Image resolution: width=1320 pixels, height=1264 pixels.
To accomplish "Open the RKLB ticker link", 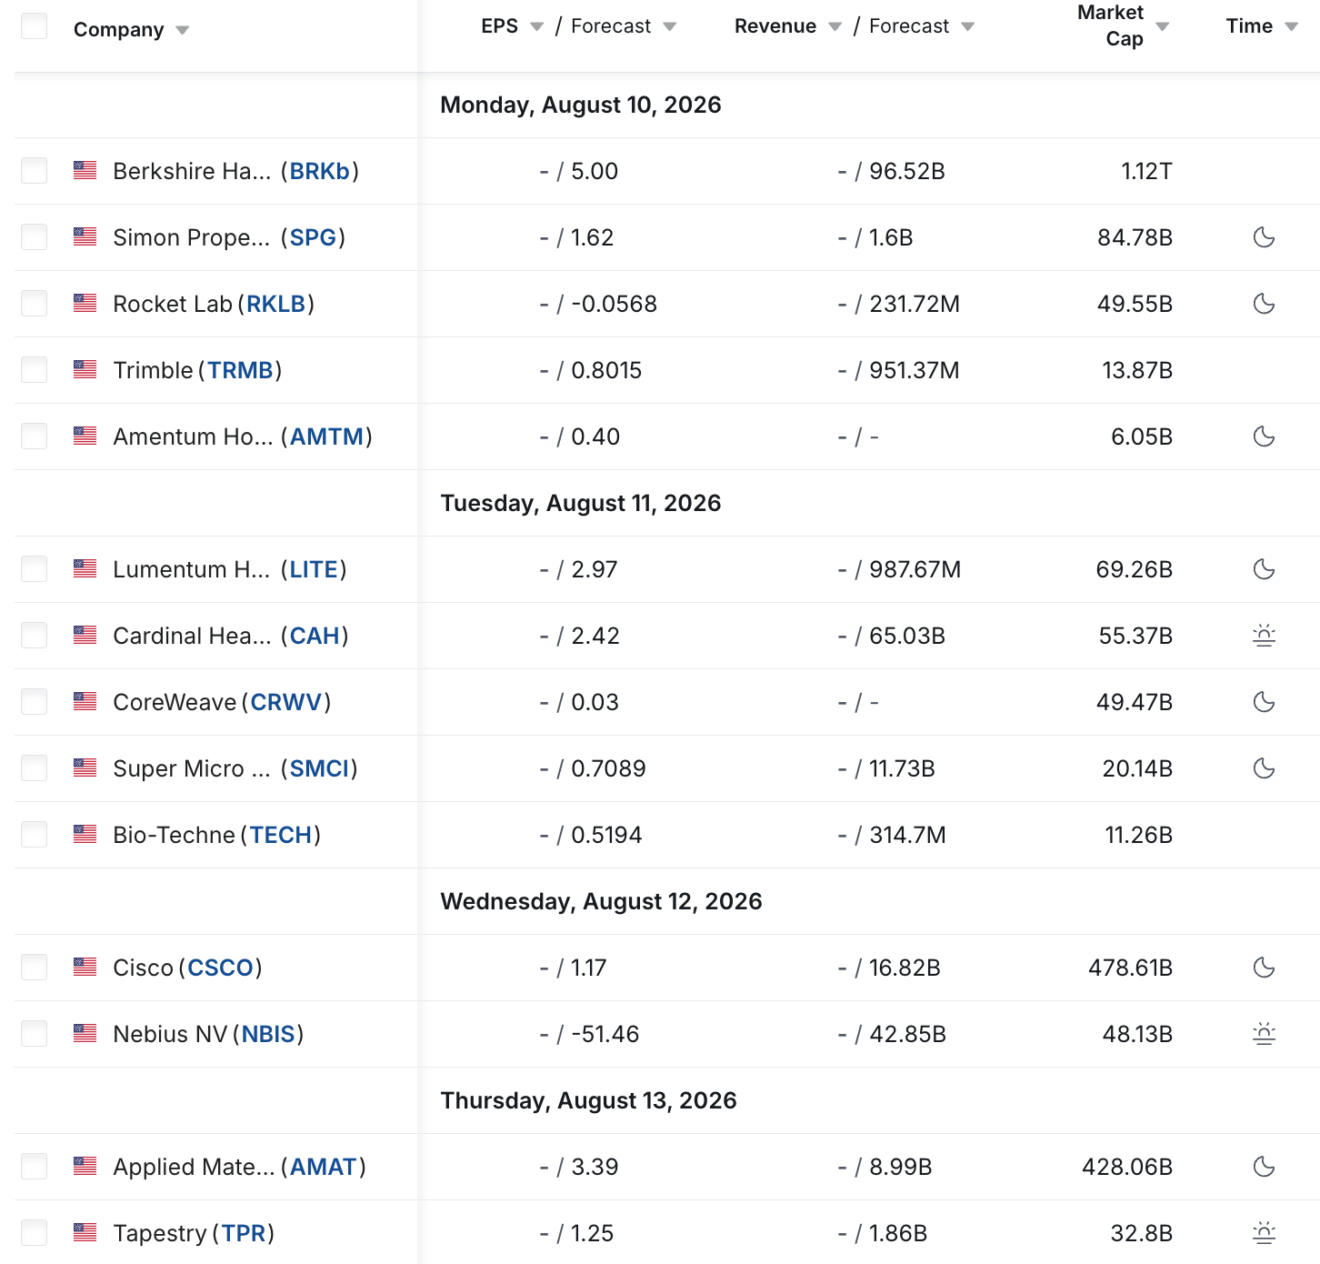I will click(x=276, y=304).
